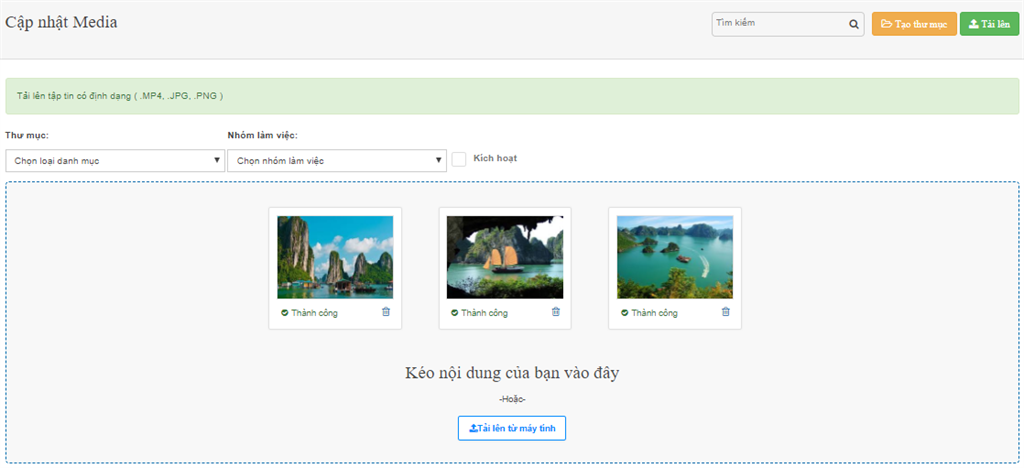Screen dimensions: 1024x468
Task: Delete the middle cave sailboat image
Action: [x=556, y=312]
